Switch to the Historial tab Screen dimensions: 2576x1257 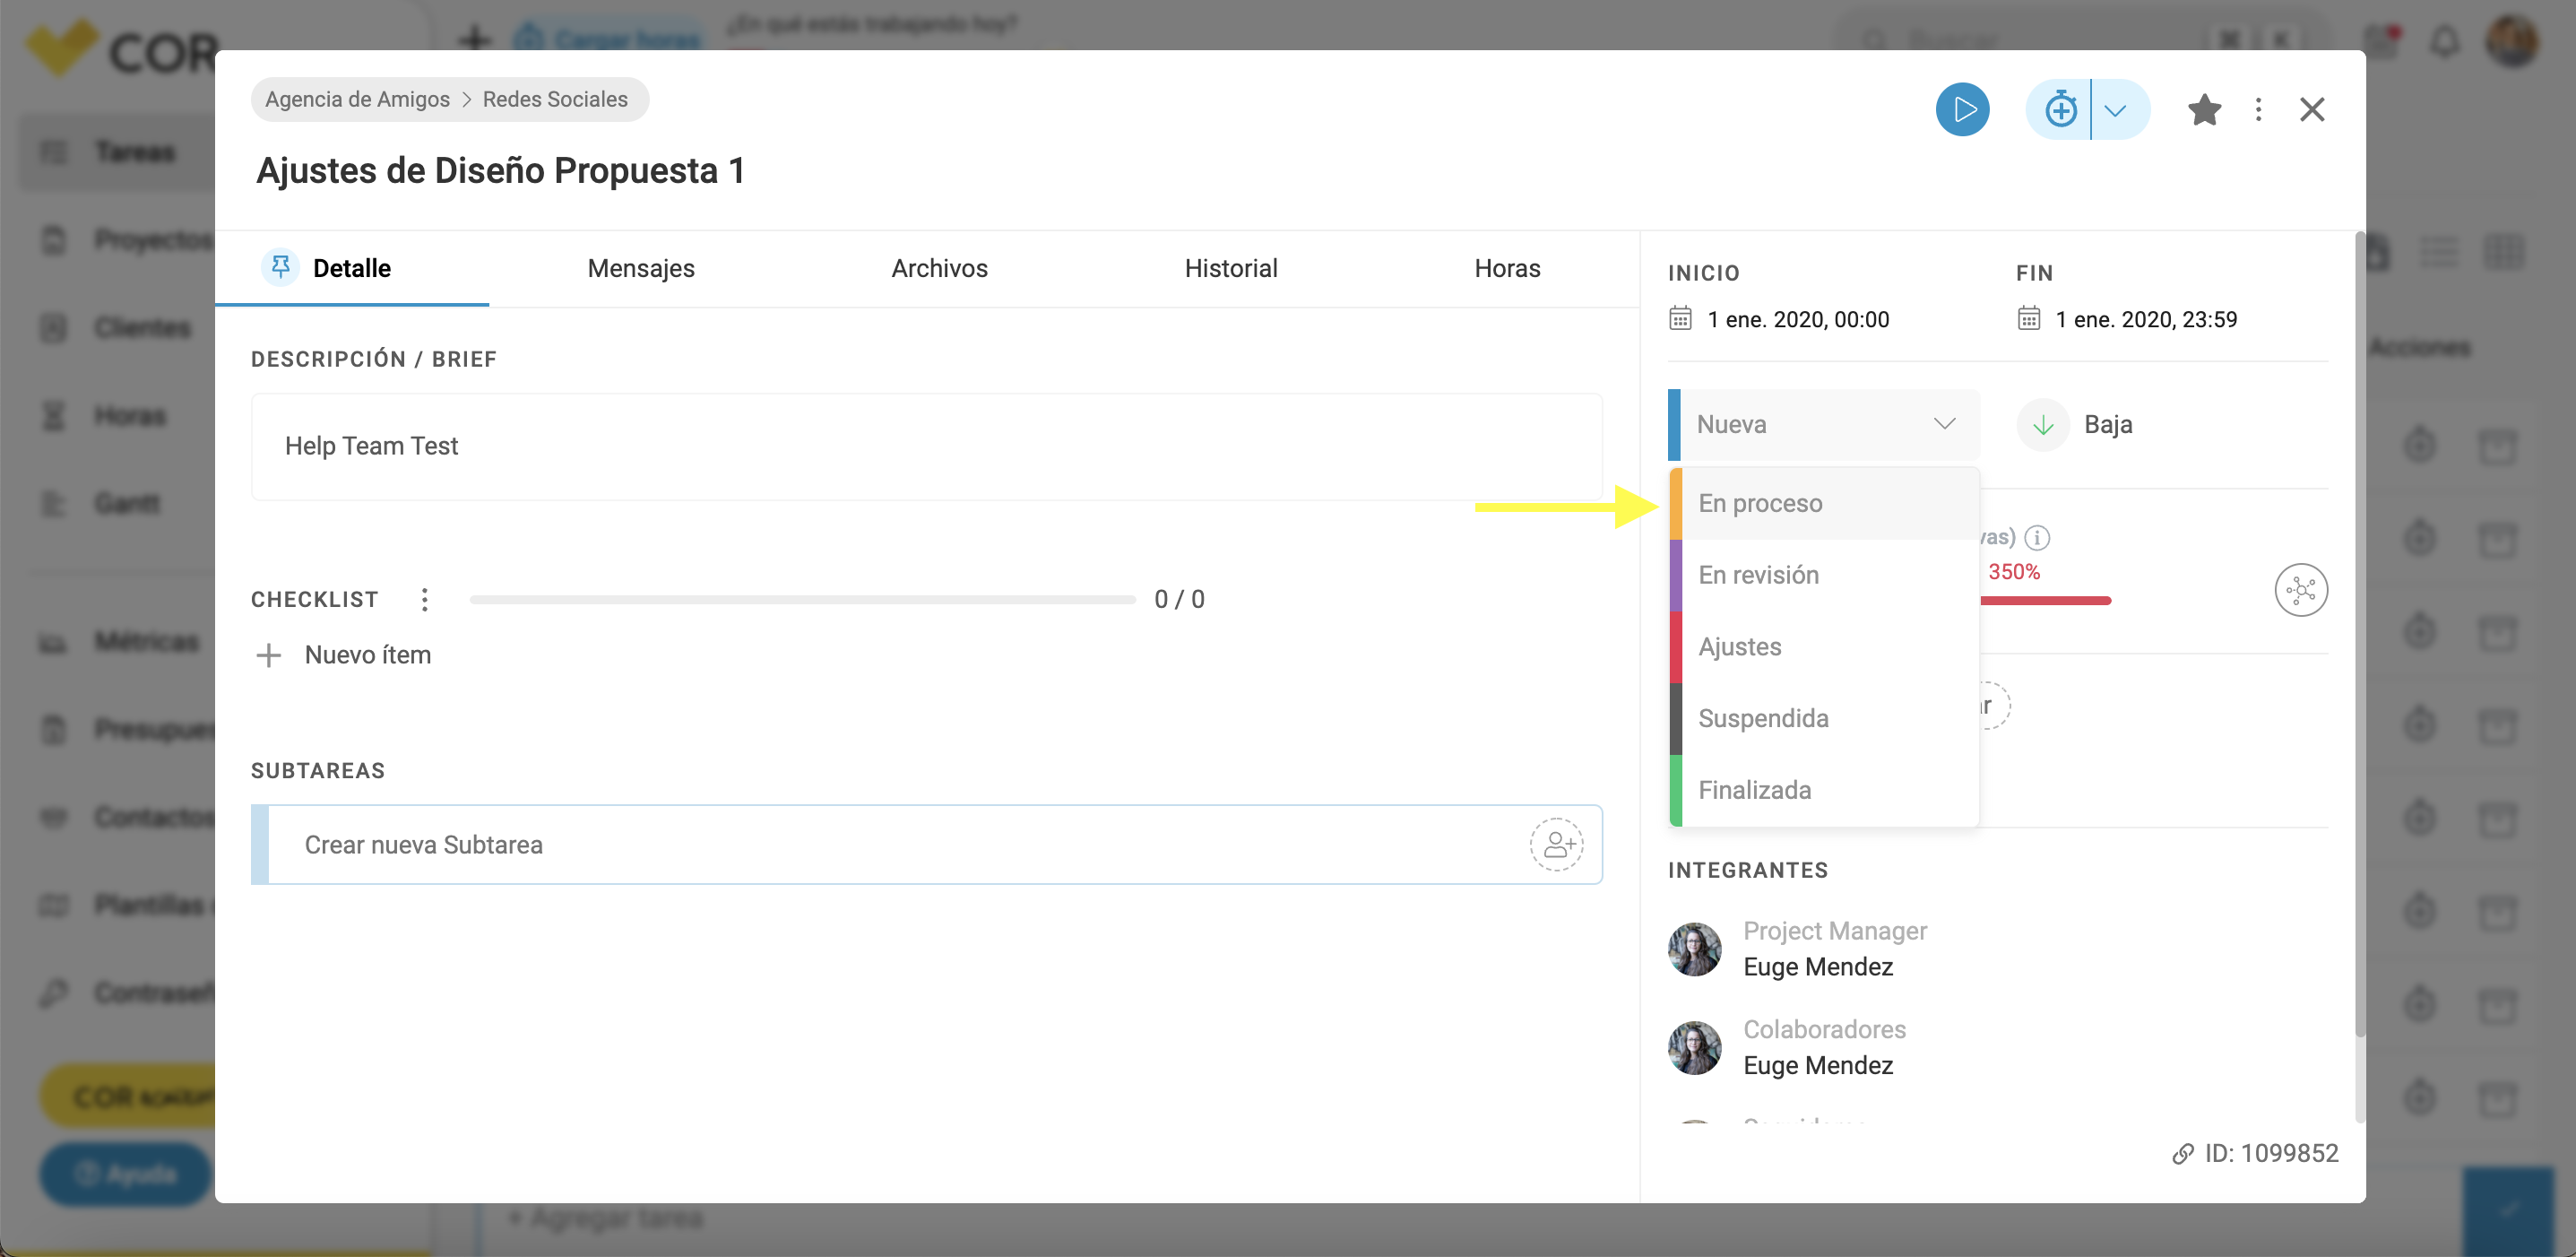(1231, 268)
